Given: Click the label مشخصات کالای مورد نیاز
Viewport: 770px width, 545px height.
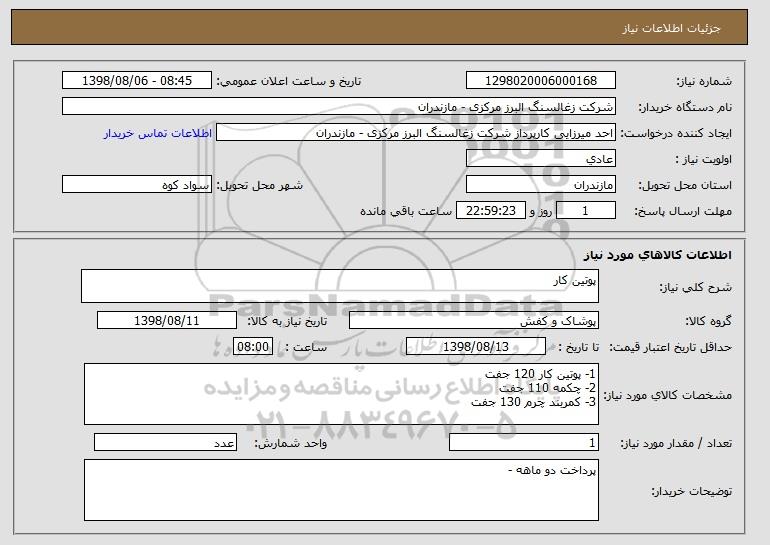Looking at the screenshot, I should coord(667,395).
